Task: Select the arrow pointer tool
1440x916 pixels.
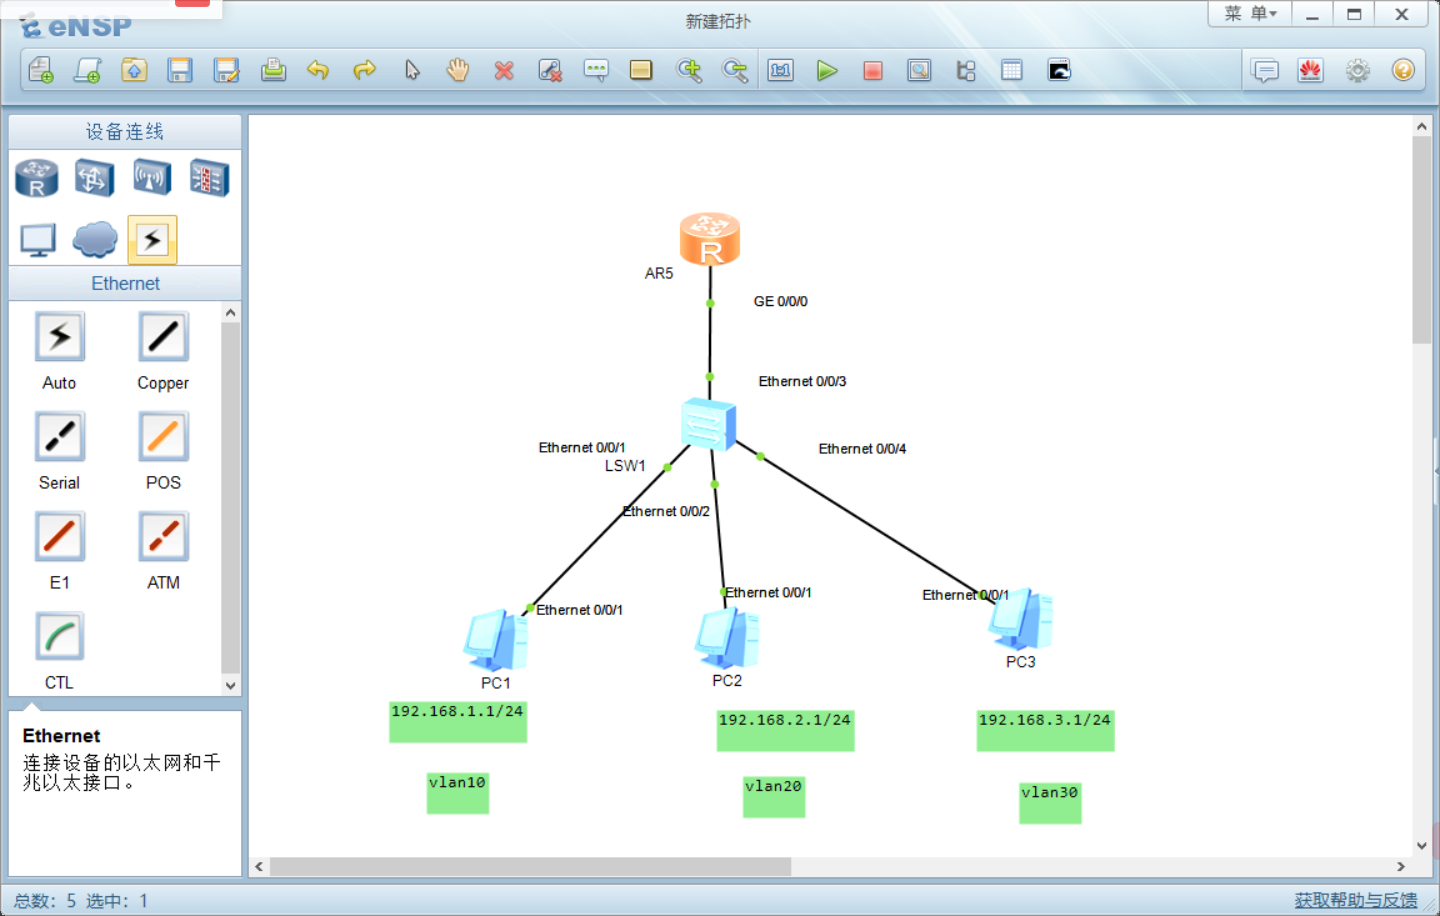Action: click(412, 70)
